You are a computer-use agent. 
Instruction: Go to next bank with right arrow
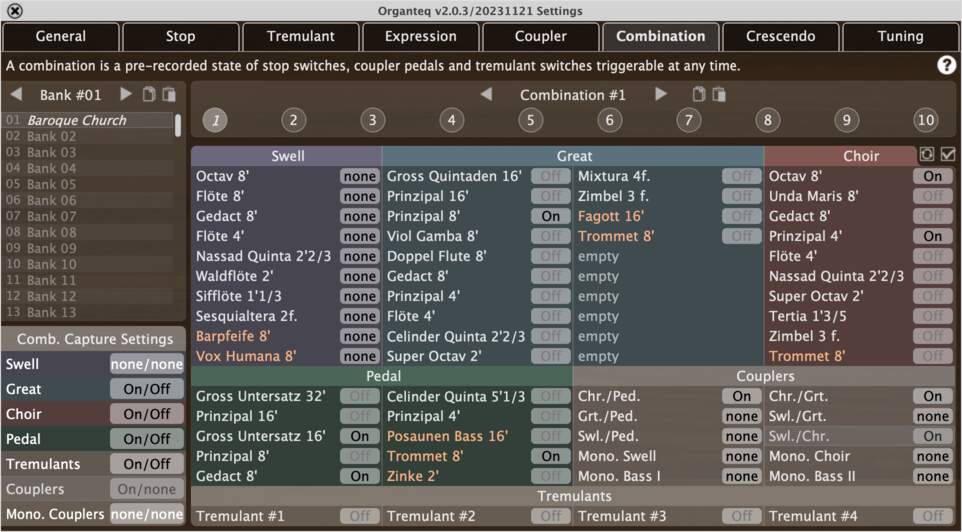click(126, 94)
